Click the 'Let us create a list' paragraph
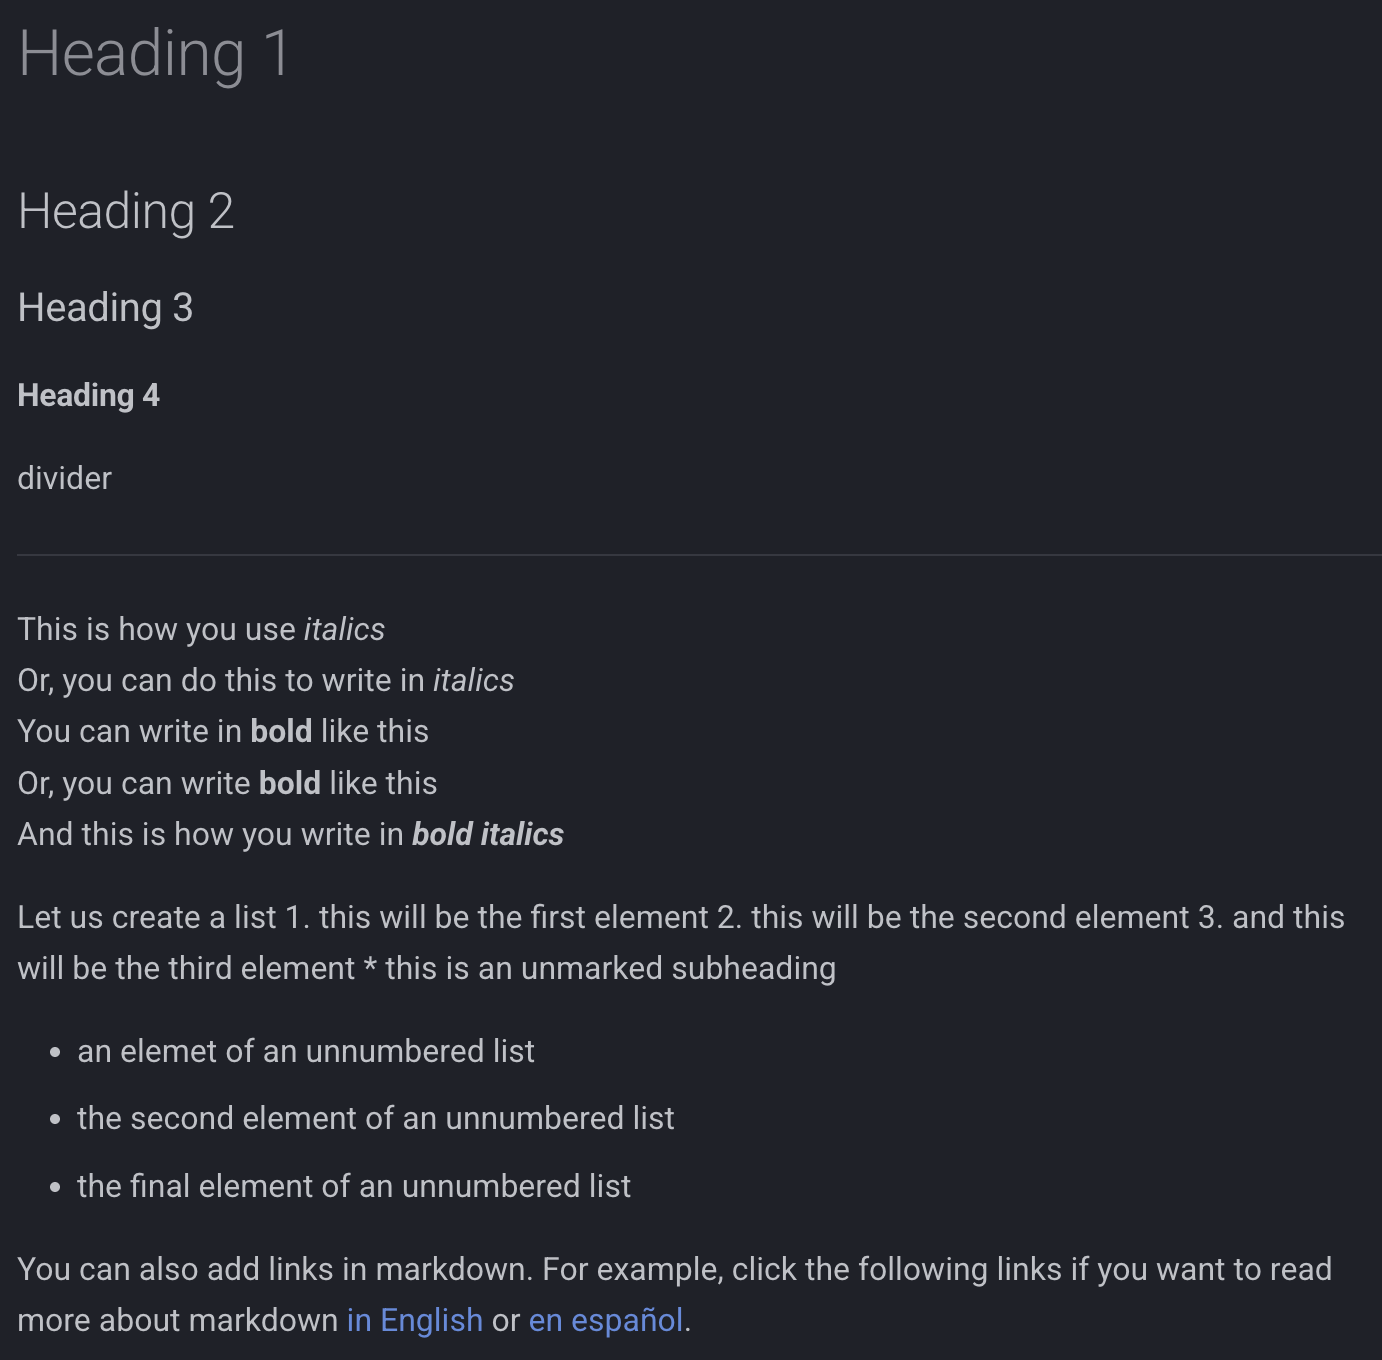The image size is (1382, 1360). (x=681, y=942)
